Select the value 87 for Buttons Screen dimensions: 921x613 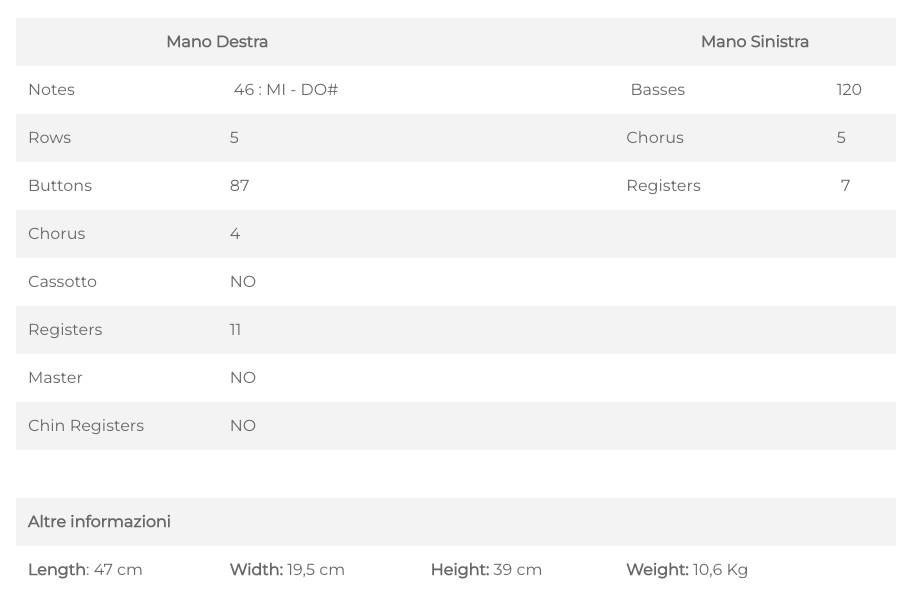coord(240,186)
